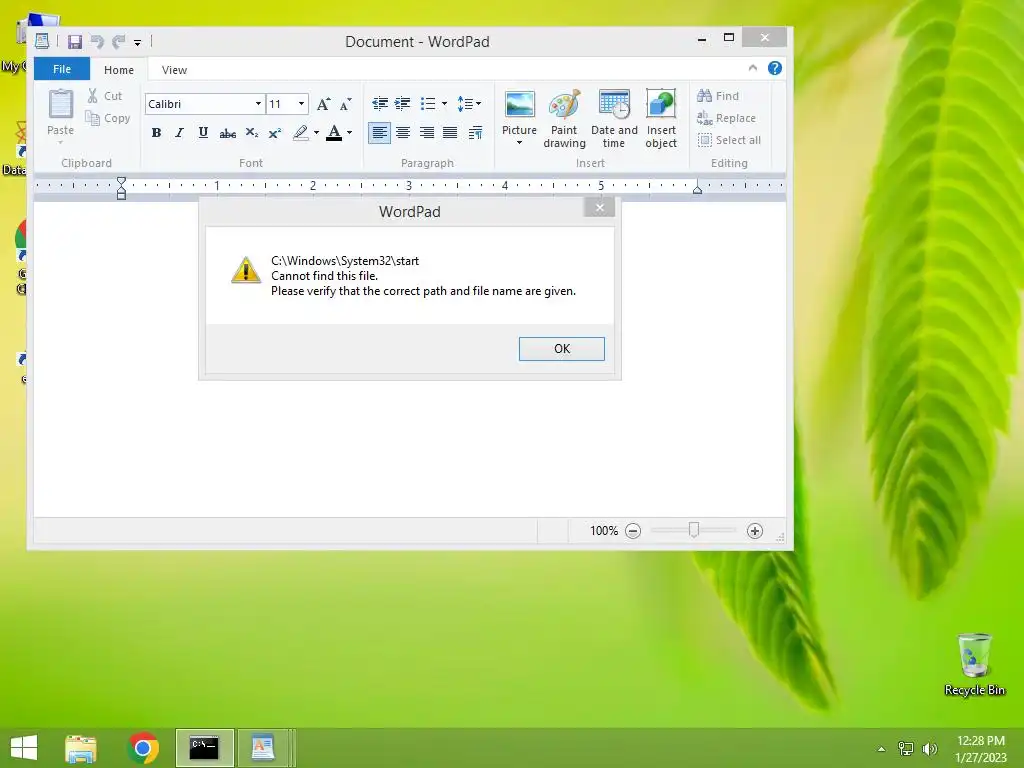Screen dimensions: 1024x768
Task: Click the Cut button
Action: (x=105, y=96)
